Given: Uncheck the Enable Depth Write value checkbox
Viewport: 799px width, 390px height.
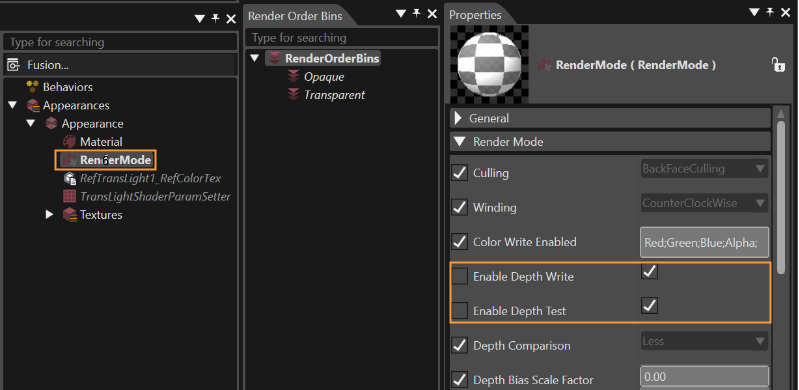Looking at the screenshot, I should point(649,271).
